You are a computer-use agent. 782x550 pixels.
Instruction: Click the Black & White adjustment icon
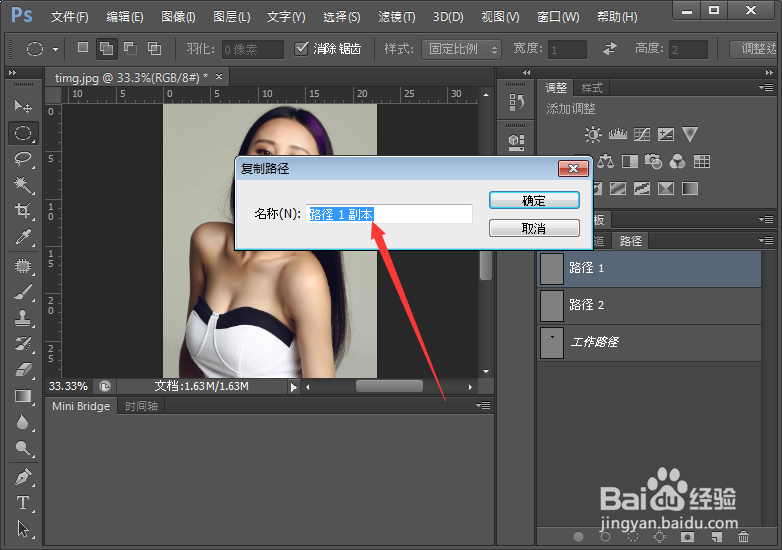click(x=629, y=161)
